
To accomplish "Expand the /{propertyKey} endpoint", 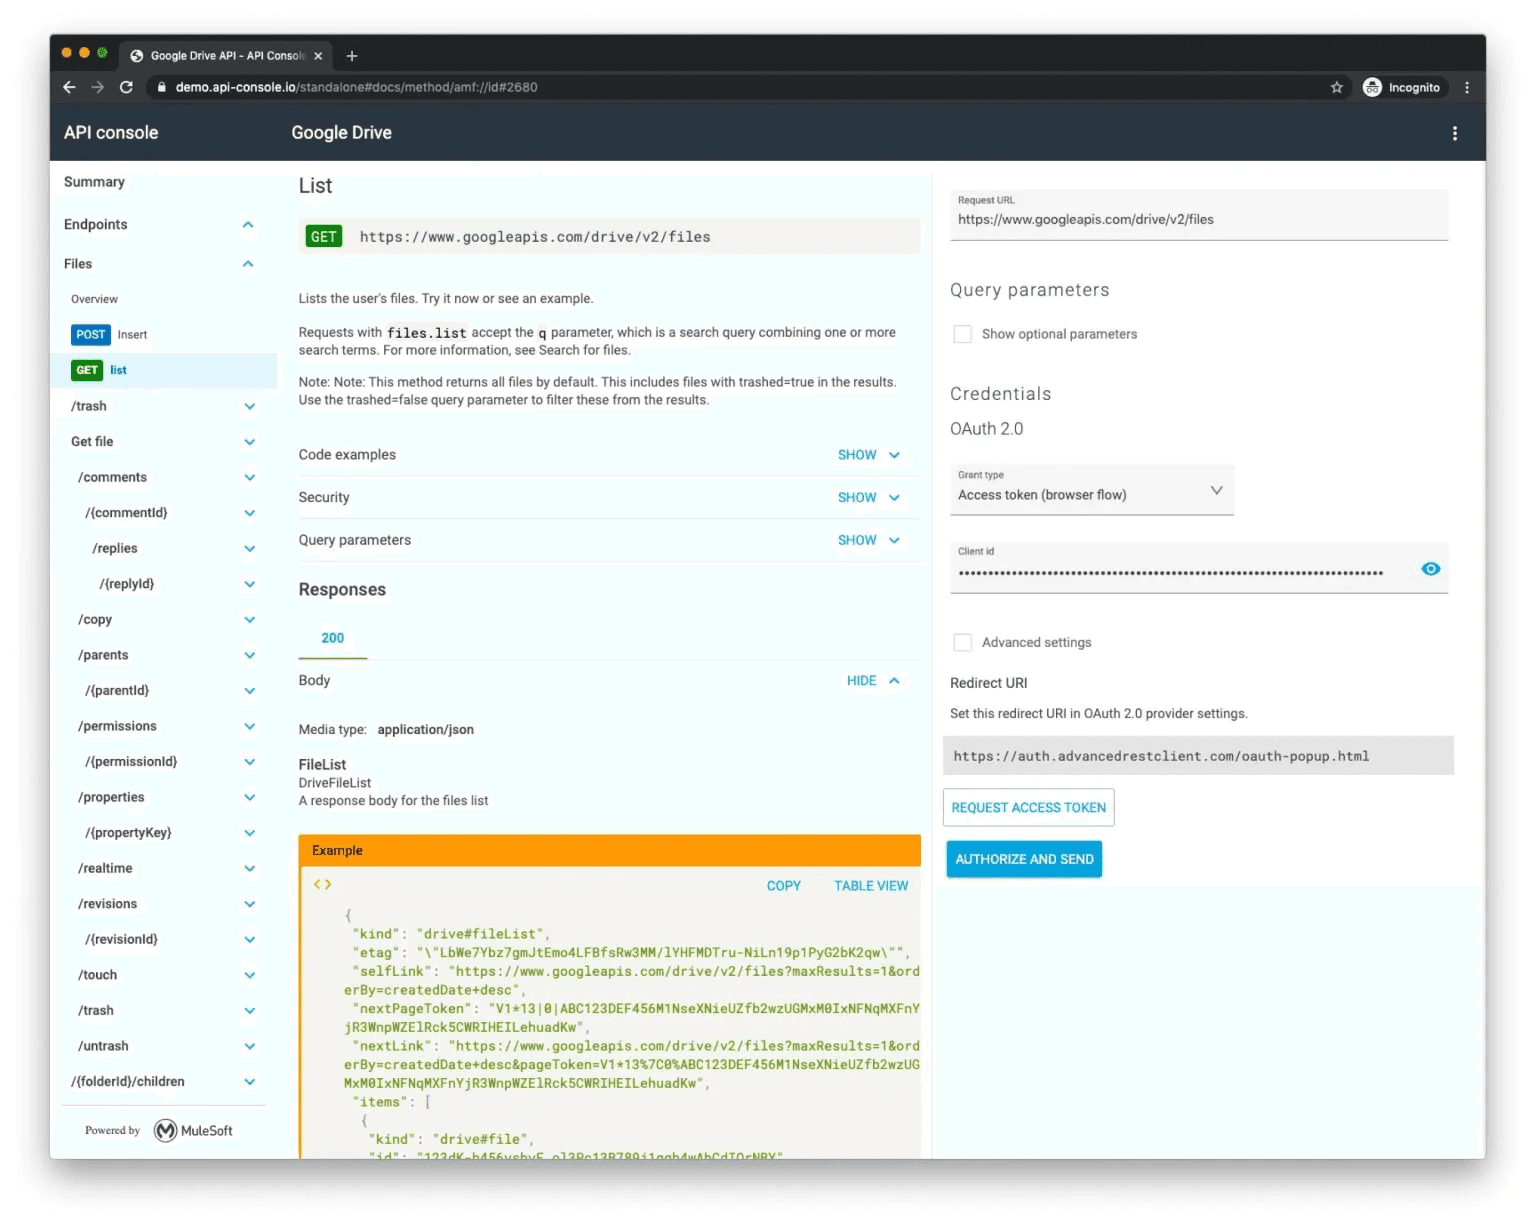I will click(x=249, y=833).
